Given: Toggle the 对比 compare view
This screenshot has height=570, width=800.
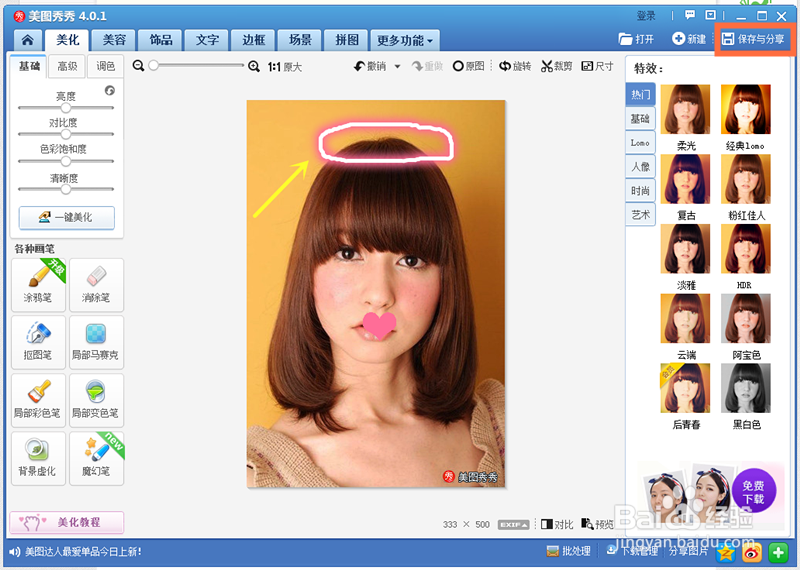Looking at the screenshot, I should click(x=557, y=524).
